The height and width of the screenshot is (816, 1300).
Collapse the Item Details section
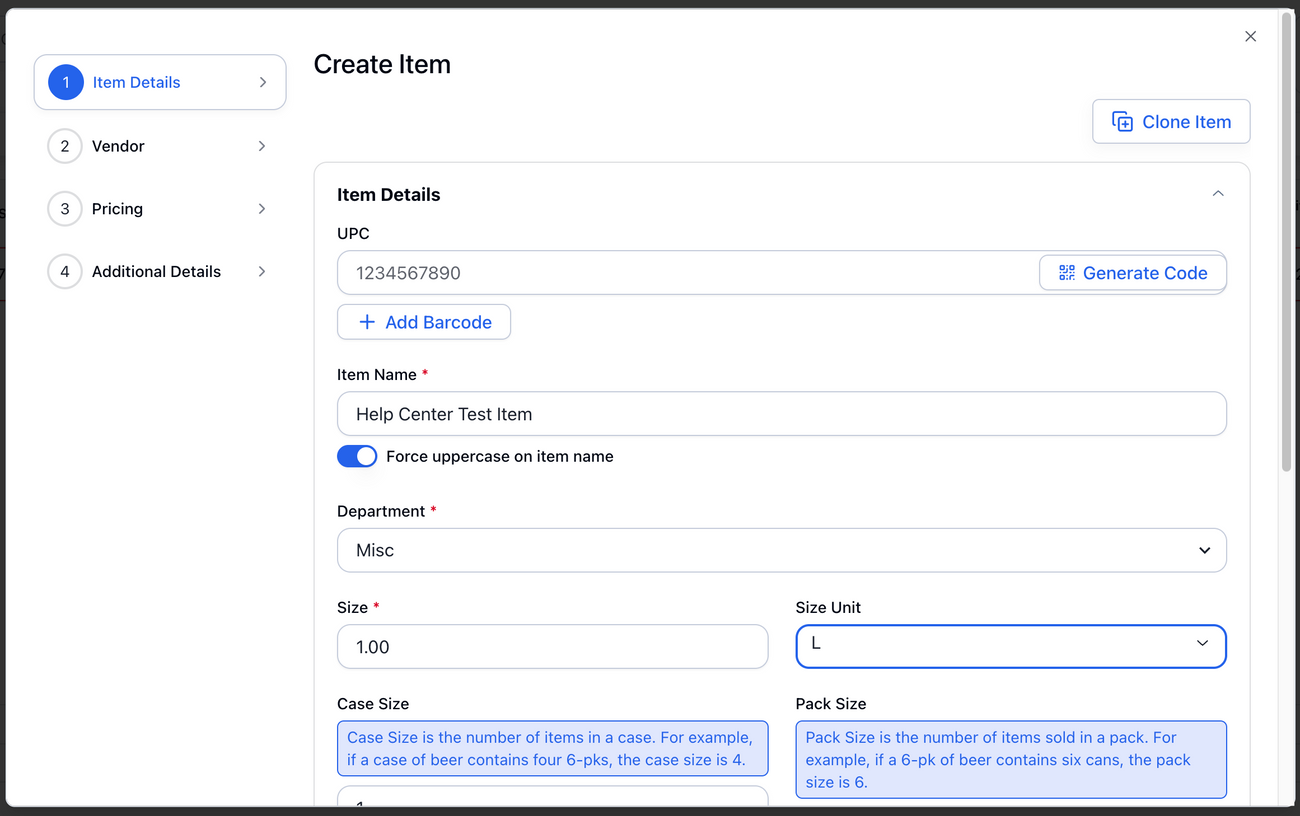pos(1218,194)
